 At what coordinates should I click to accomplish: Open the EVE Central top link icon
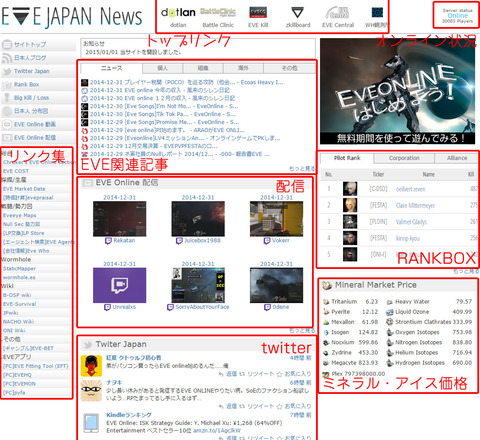click(x=337, y=13)
